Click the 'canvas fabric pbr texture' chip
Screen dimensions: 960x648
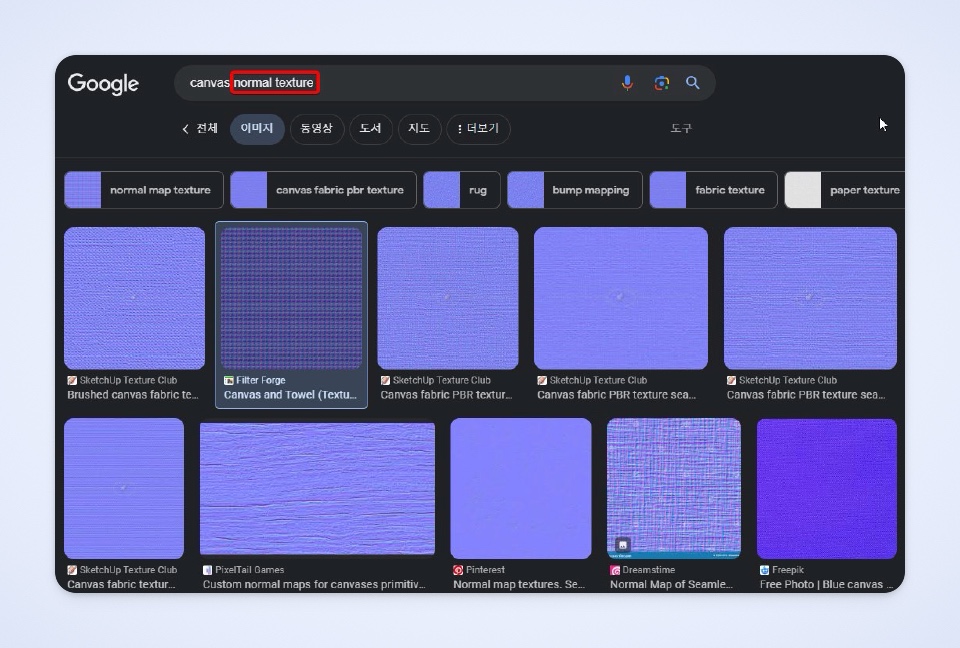click(323, 190)
